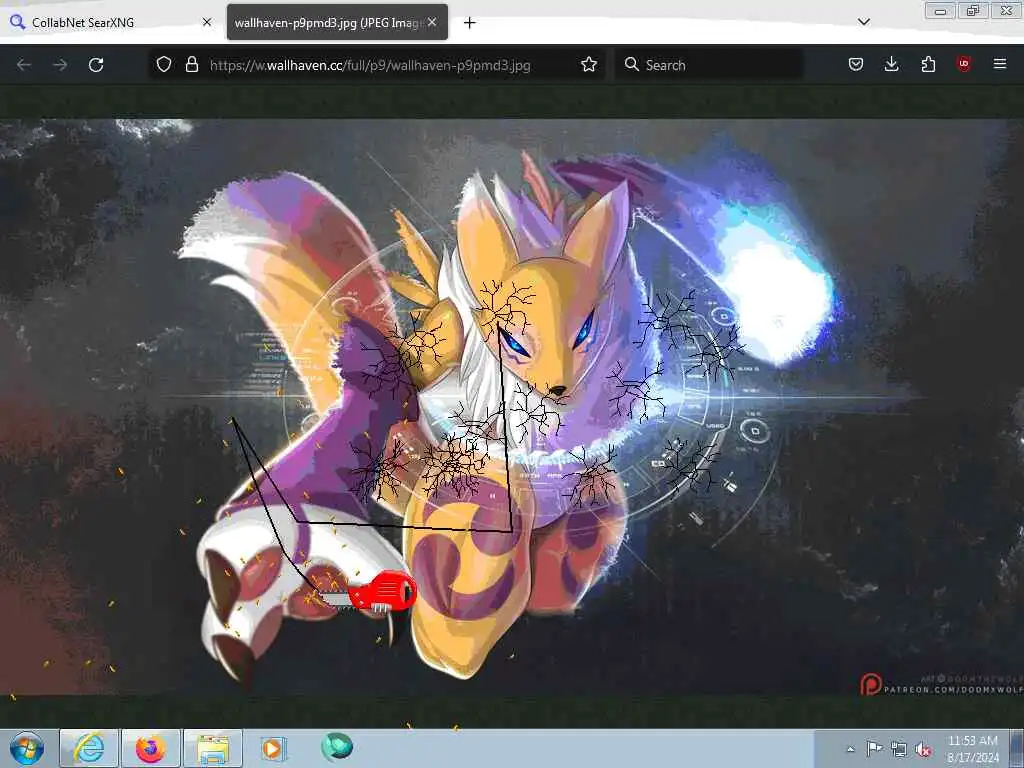Open the muted volume speaker icon
The width and height of the screenshot is (1024, 768).
pos(923,749)
